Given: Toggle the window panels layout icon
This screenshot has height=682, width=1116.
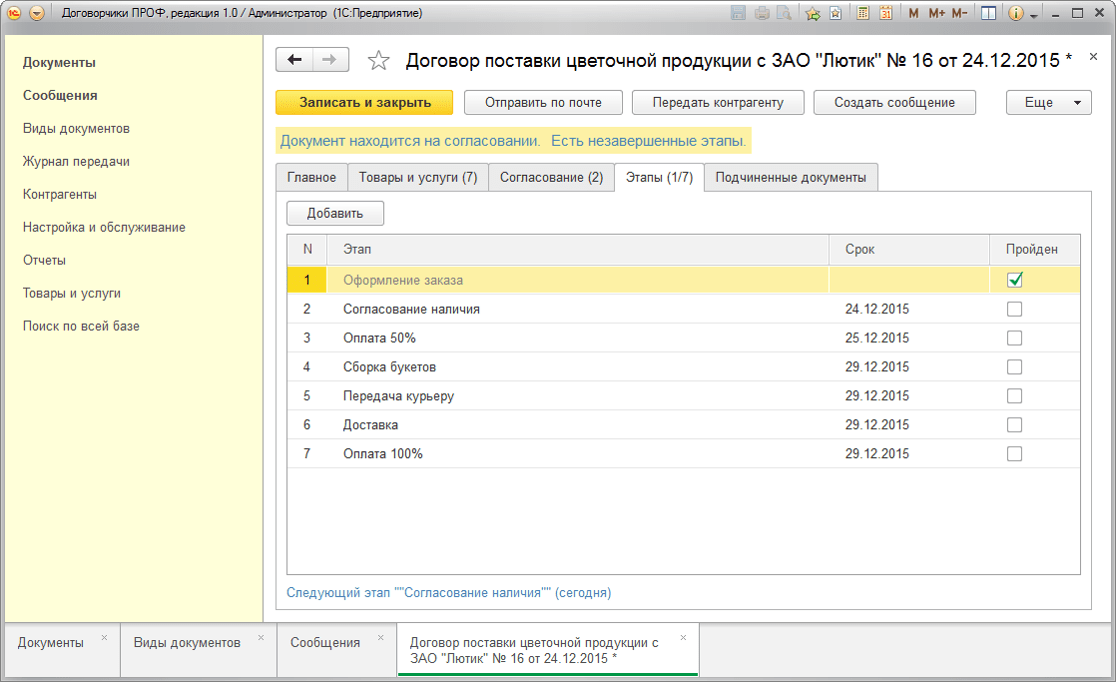Looking at the screenshot, I should click(988, 13).
